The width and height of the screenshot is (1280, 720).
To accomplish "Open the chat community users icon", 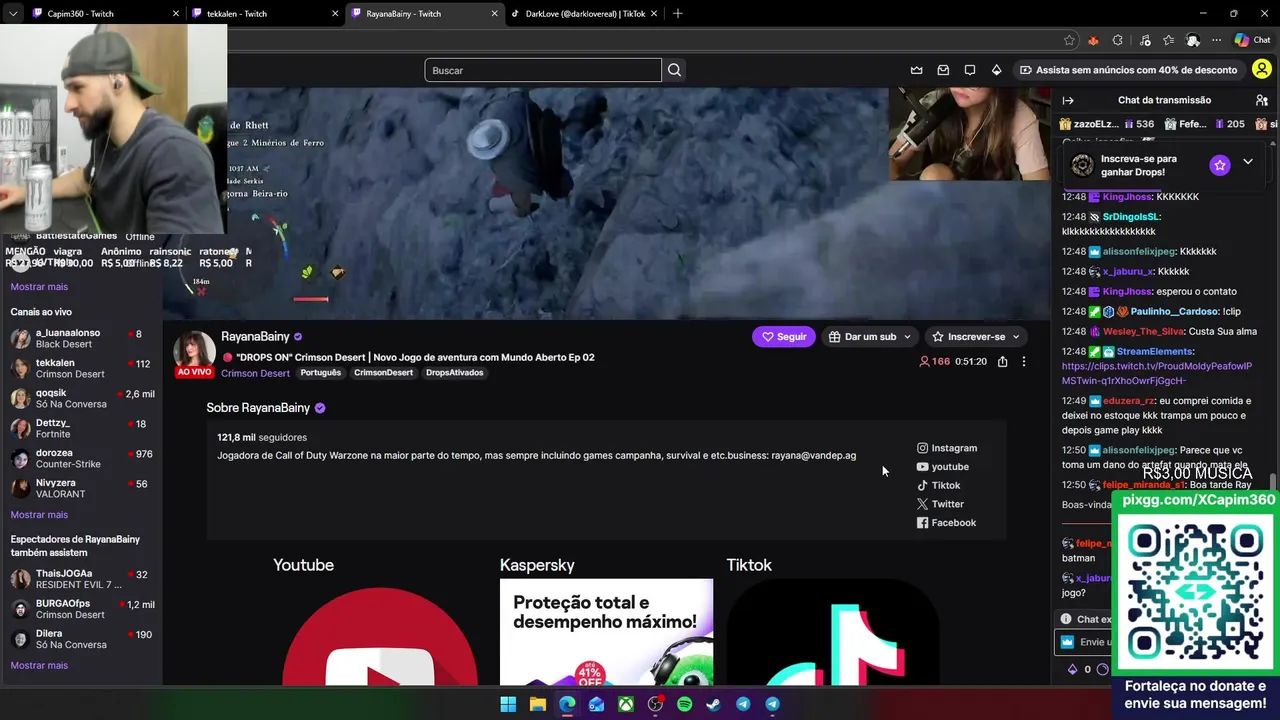I will pos(1262,100).
